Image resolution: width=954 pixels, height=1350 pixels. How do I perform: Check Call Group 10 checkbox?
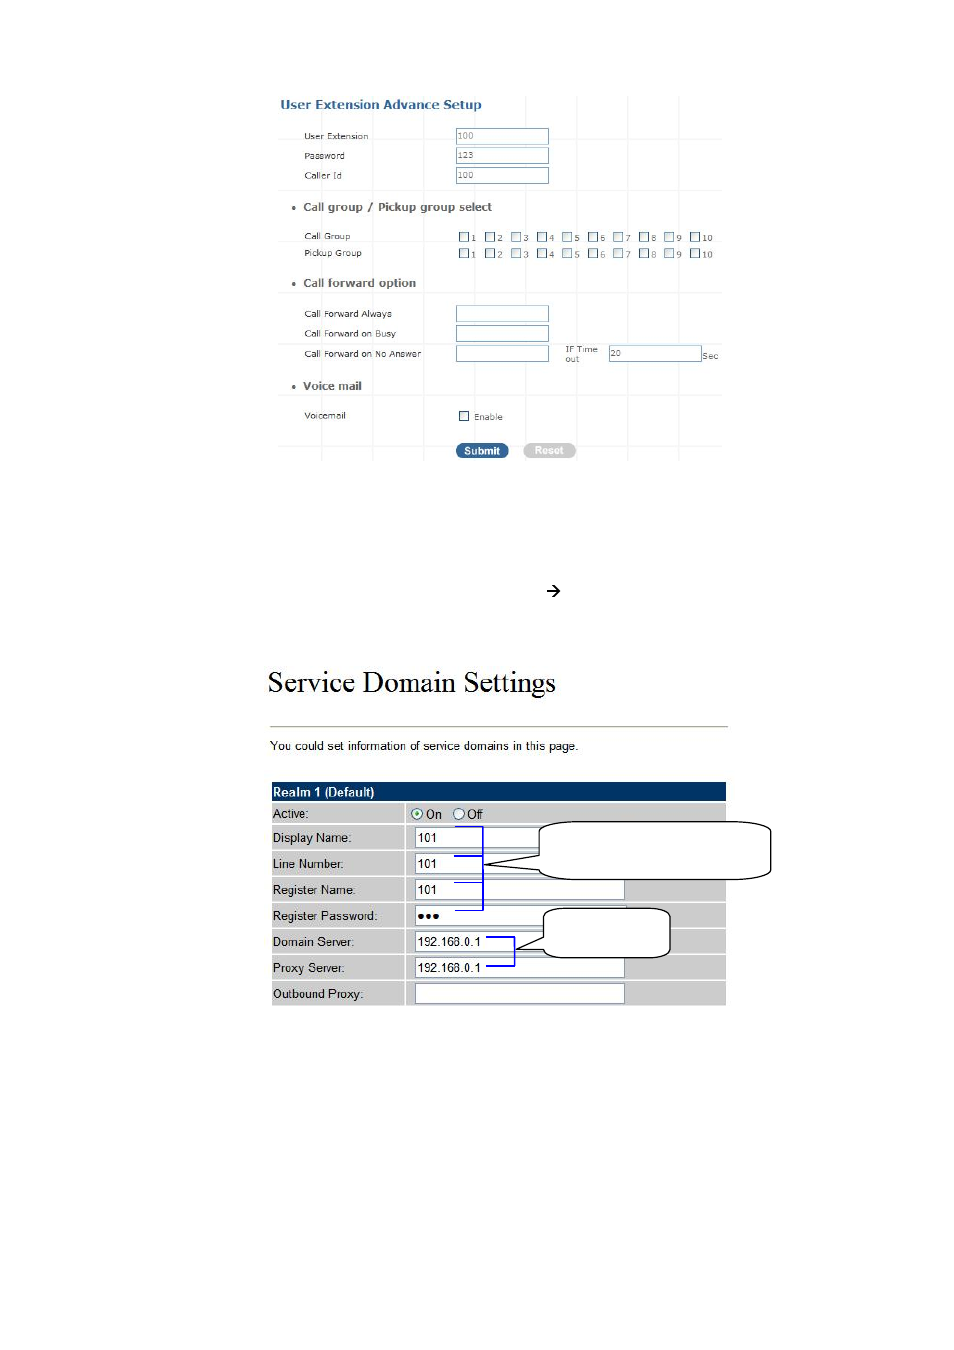(x=693, y=236)
